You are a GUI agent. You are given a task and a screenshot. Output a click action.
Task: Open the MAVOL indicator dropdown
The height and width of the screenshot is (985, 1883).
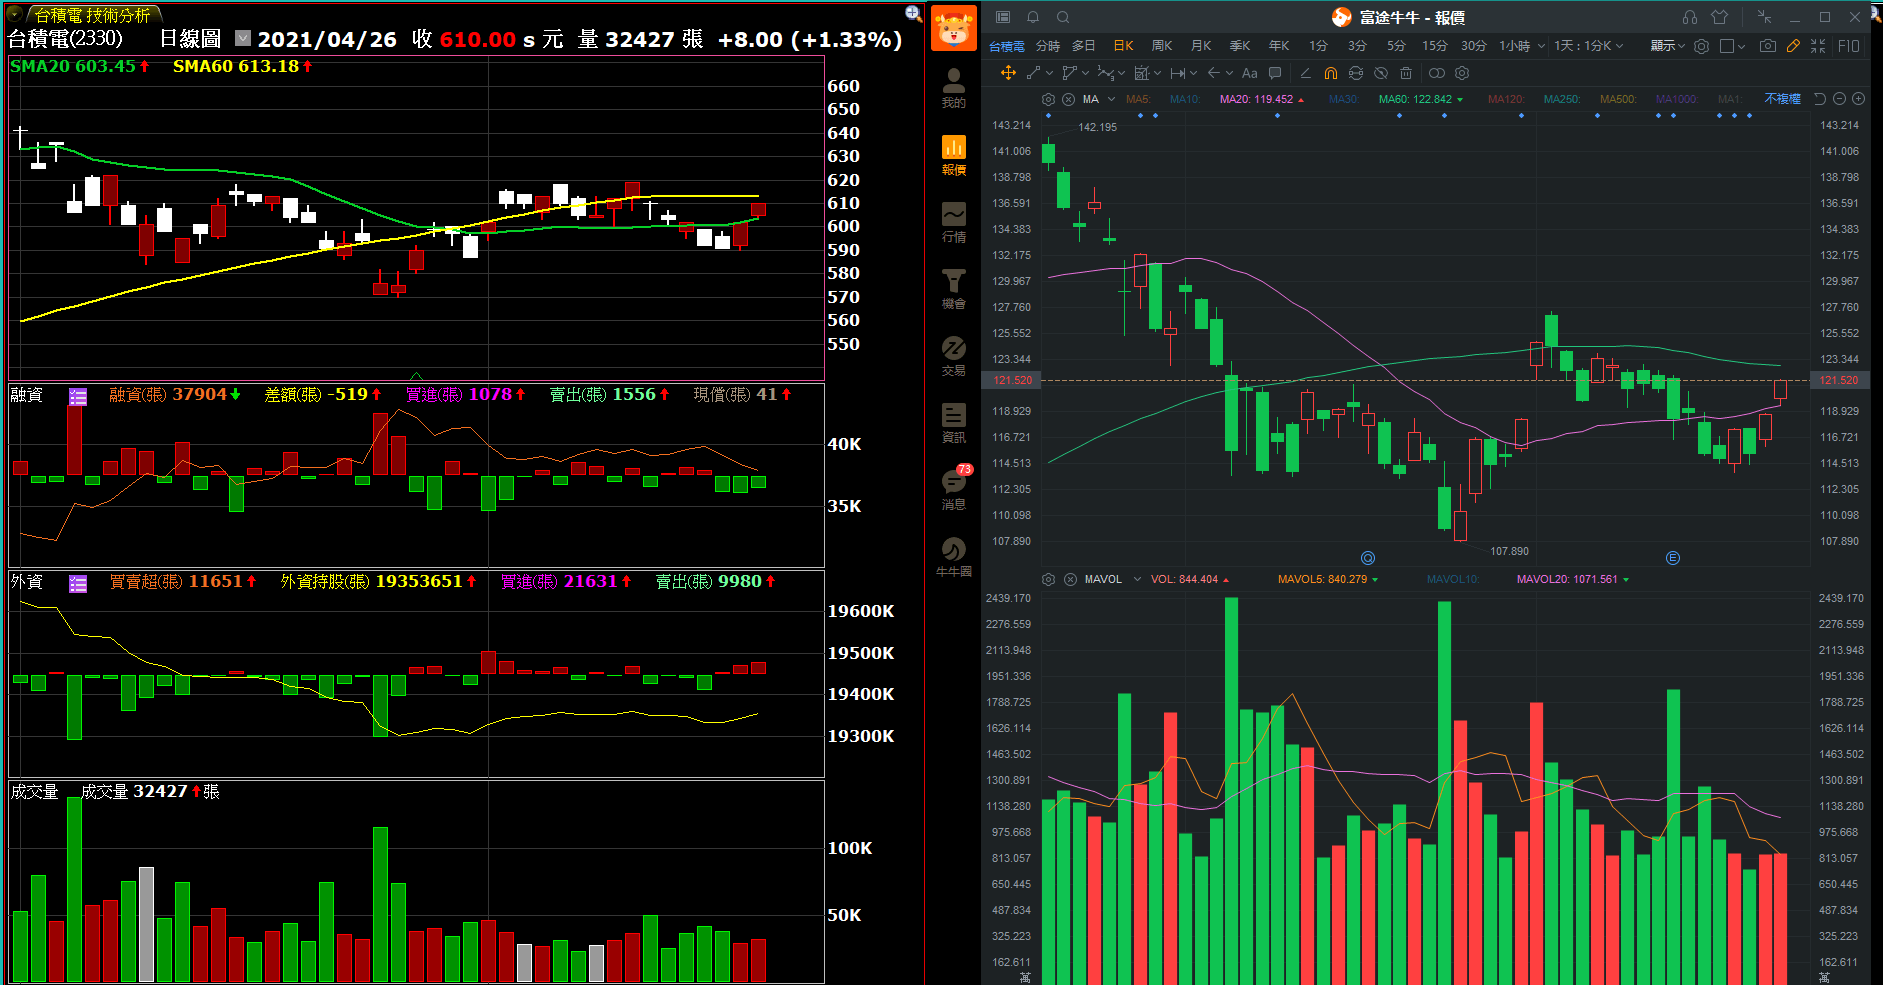(1137, 579)
